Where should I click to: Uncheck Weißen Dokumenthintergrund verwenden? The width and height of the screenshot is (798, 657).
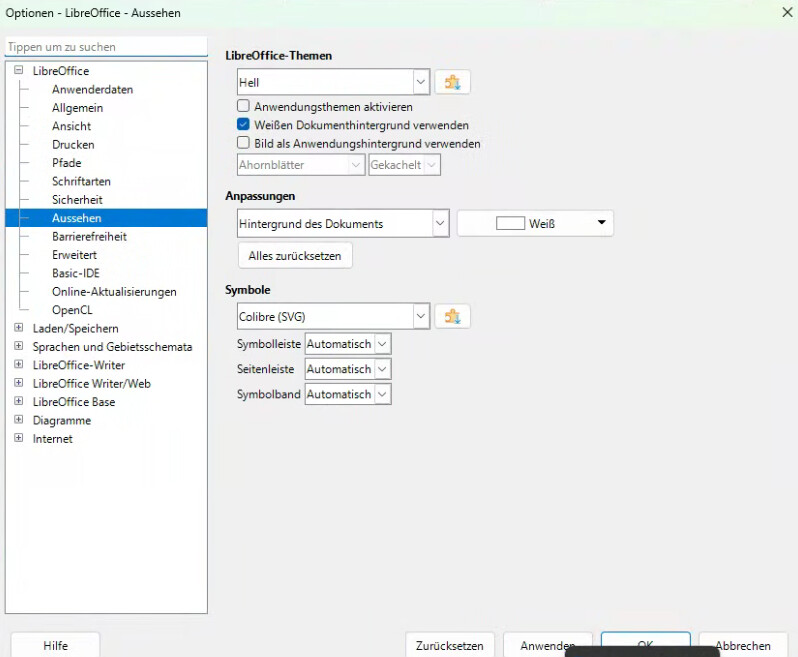243,125
